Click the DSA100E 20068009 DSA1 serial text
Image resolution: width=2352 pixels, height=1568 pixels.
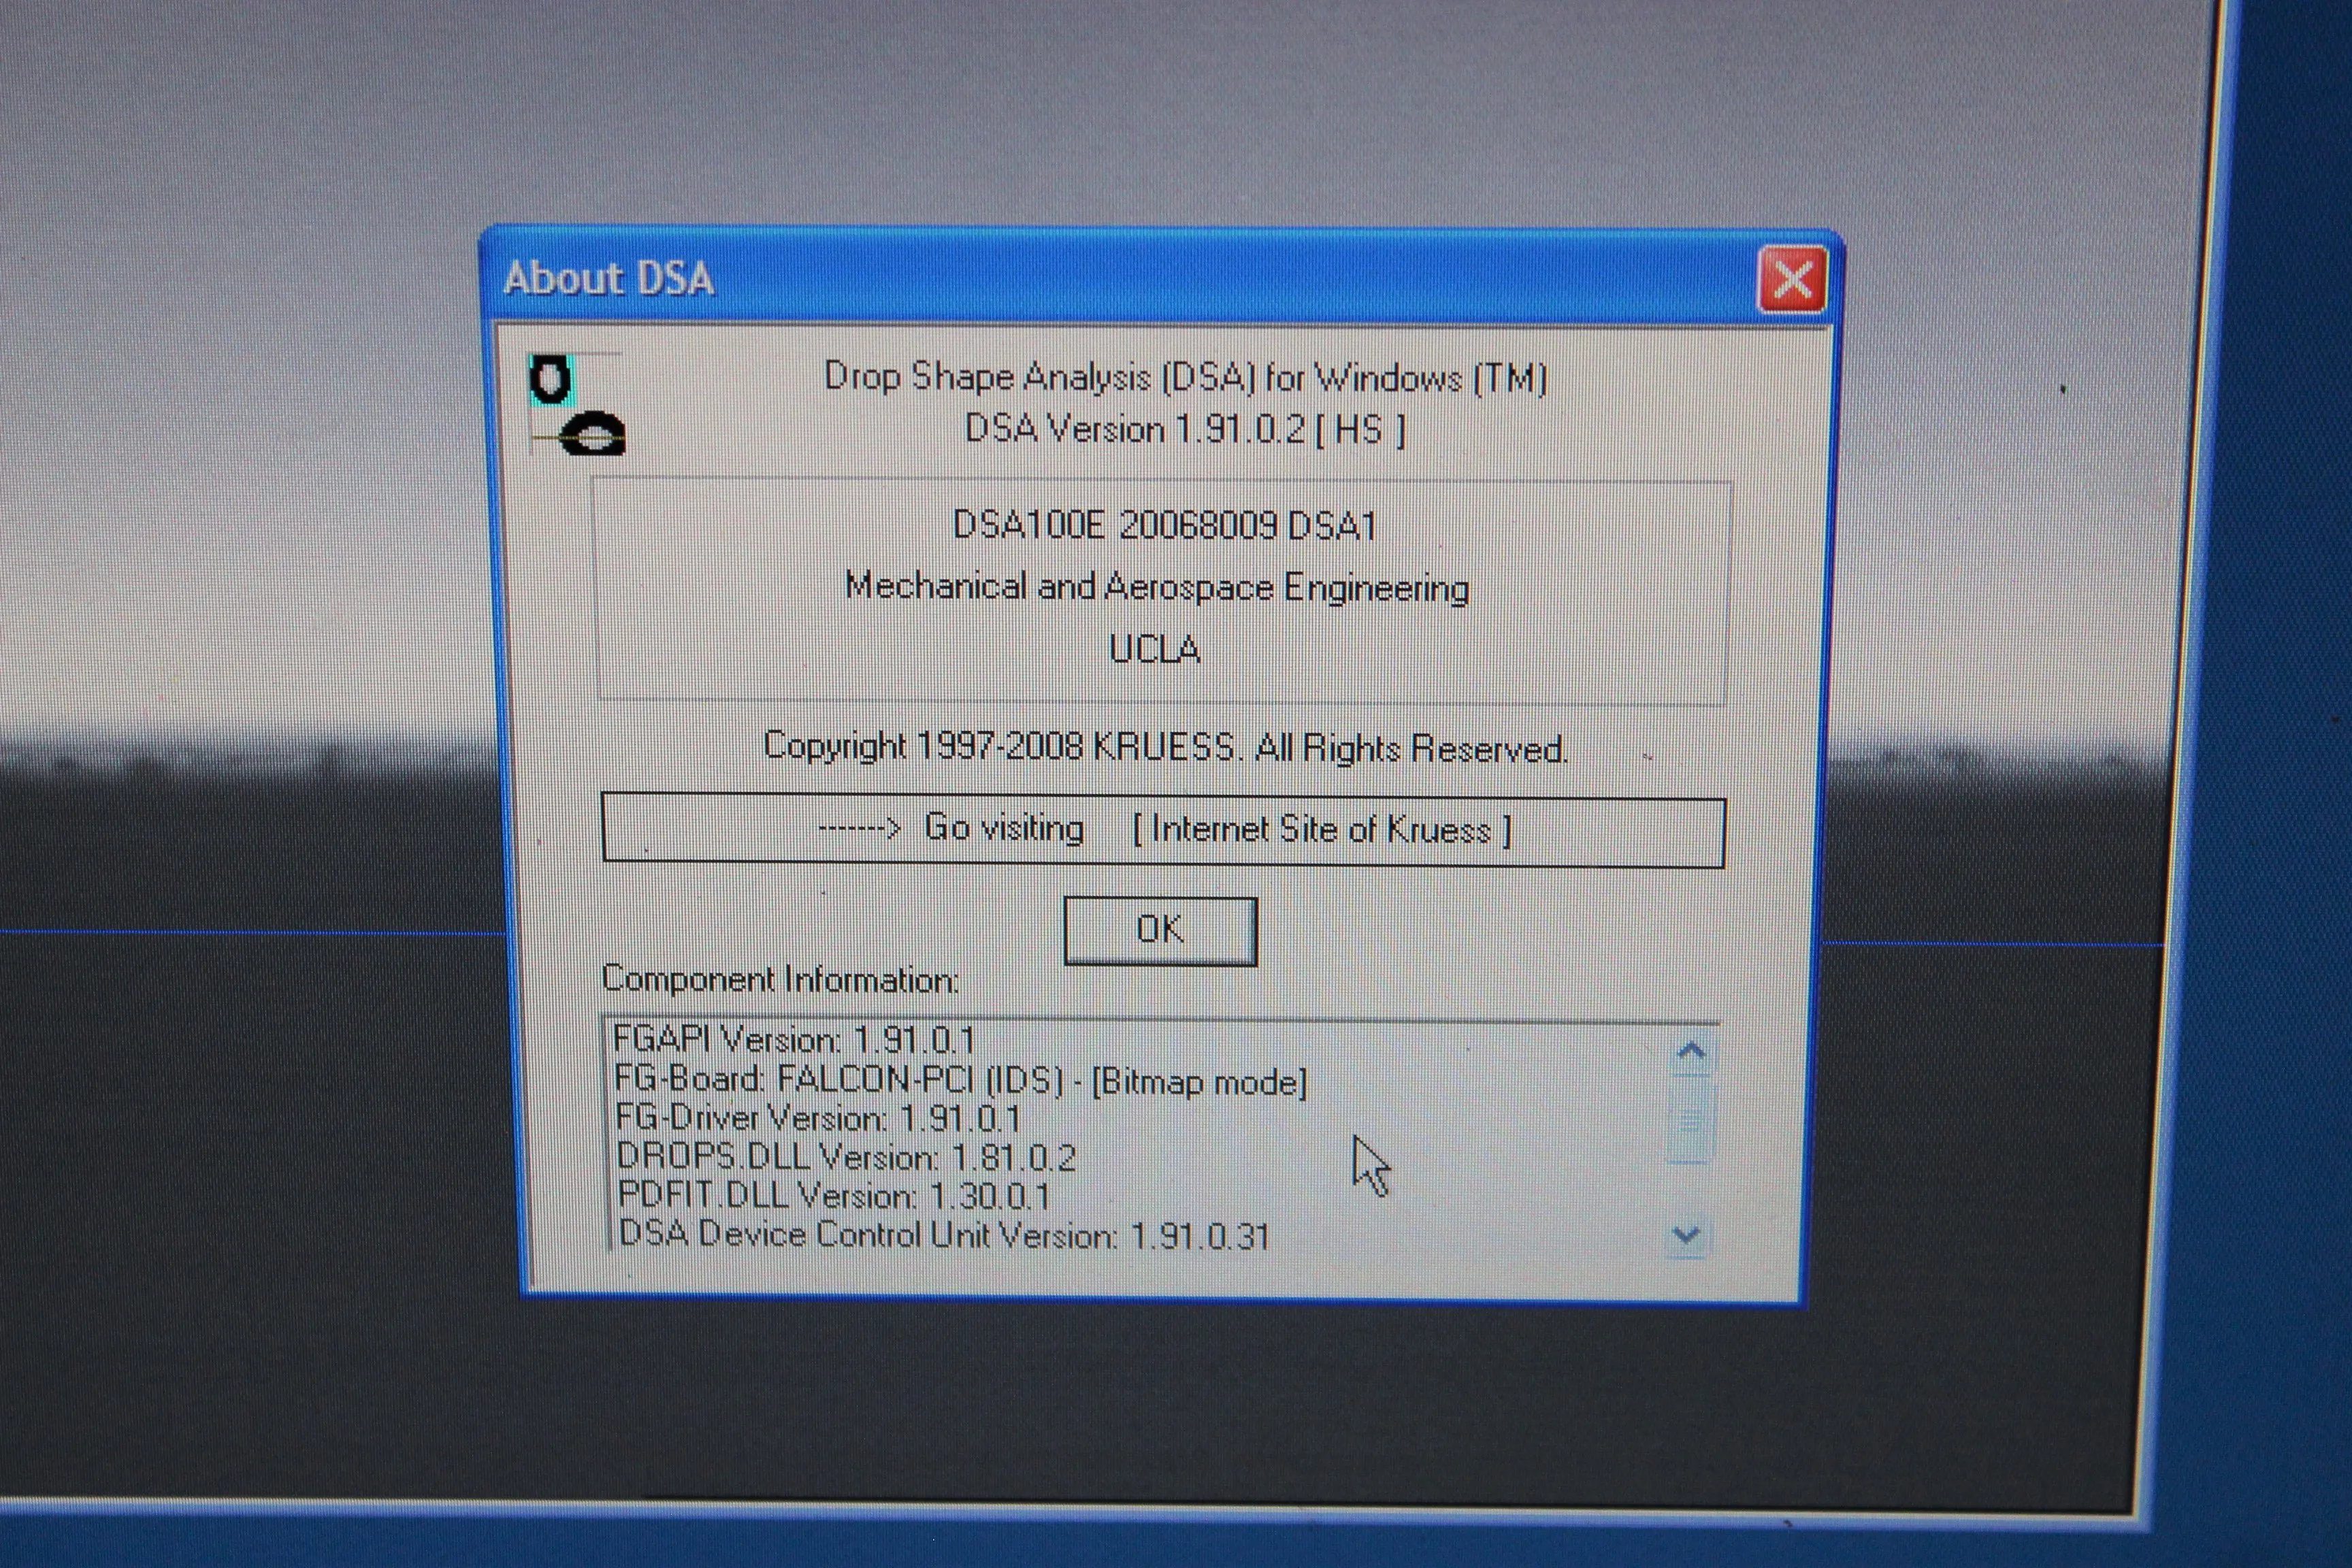pos(1165,526)
